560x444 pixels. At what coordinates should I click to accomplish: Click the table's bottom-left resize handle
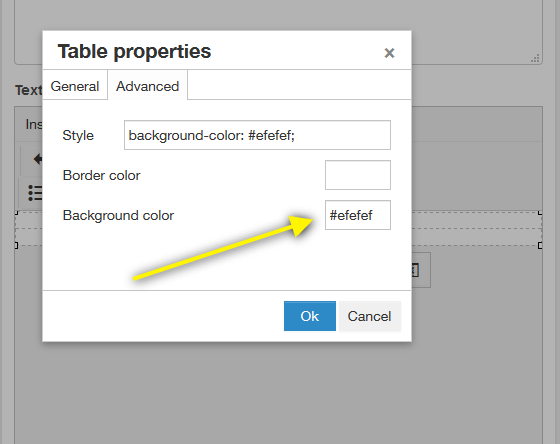pyautogui.click(x=16, y=245)
